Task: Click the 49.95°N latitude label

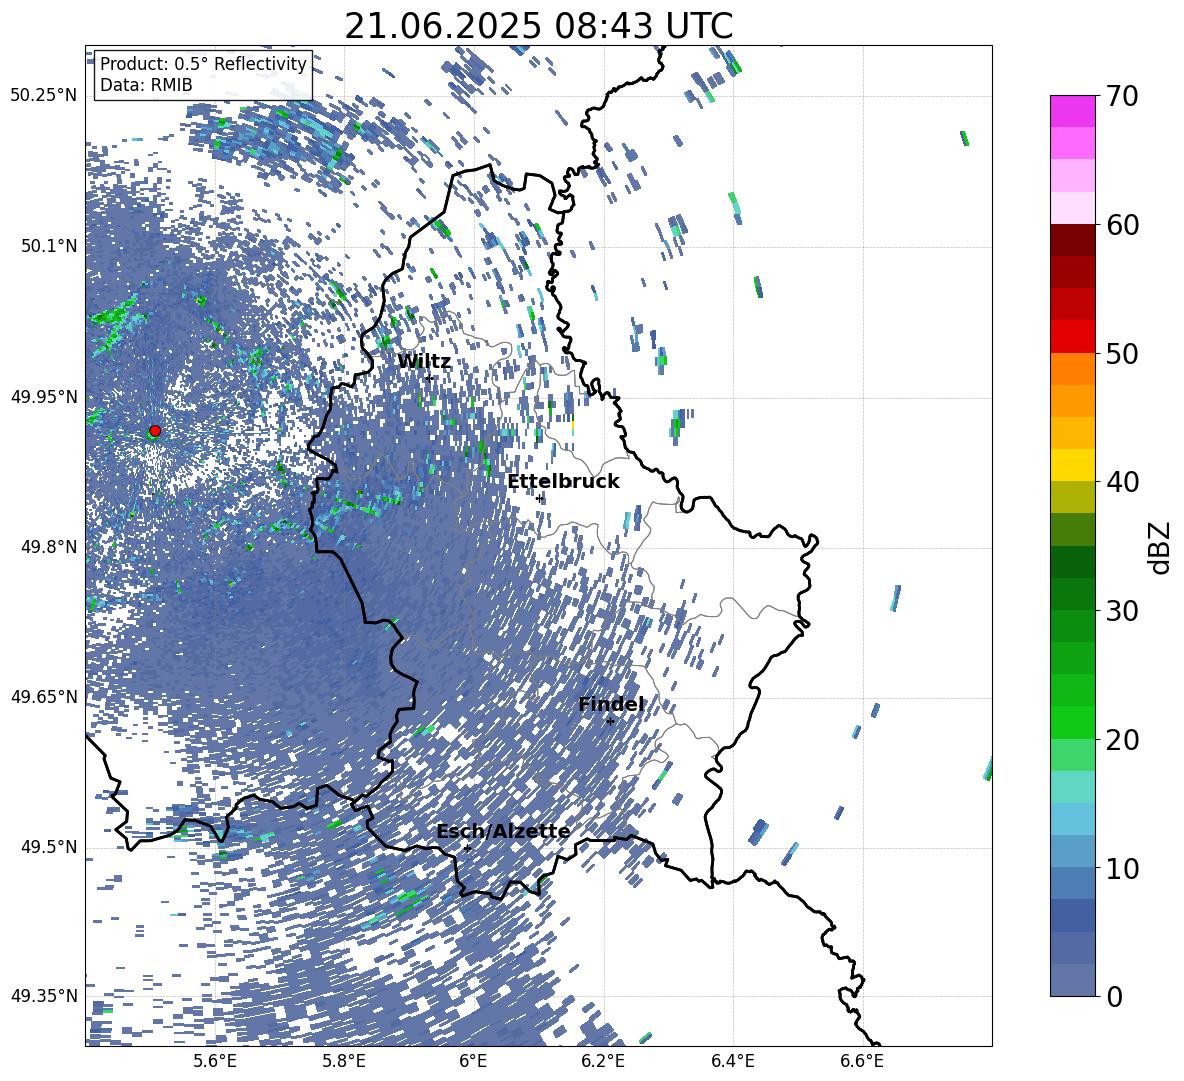Action: point(44,397)
